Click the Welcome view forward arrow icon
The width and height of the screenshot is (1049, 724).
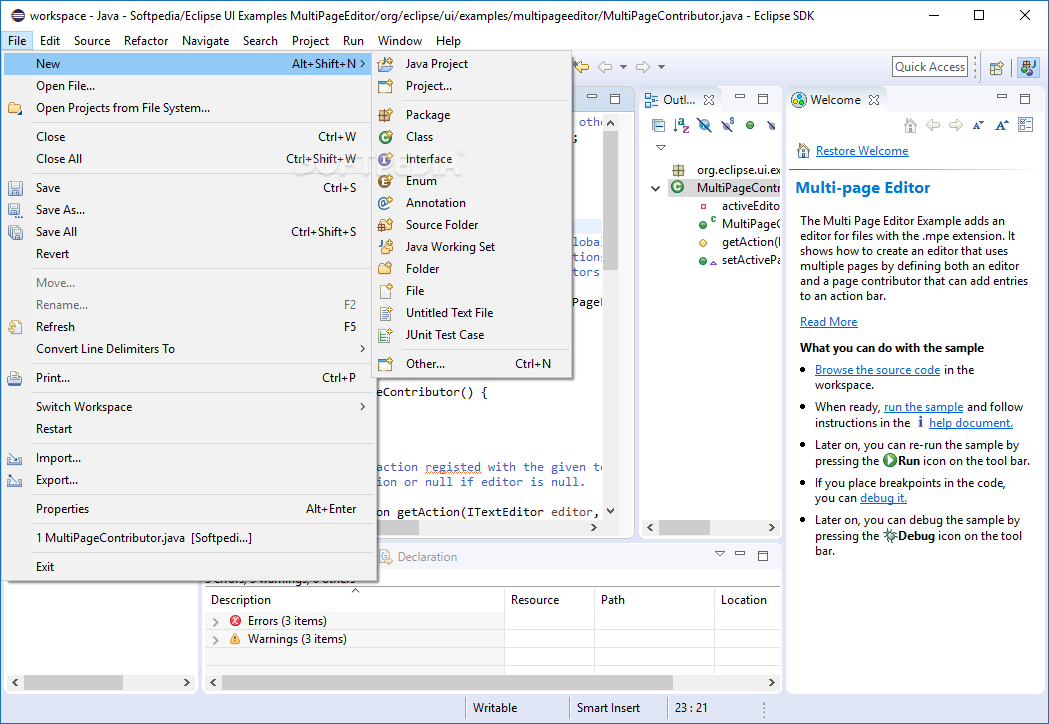click(955, 125)
